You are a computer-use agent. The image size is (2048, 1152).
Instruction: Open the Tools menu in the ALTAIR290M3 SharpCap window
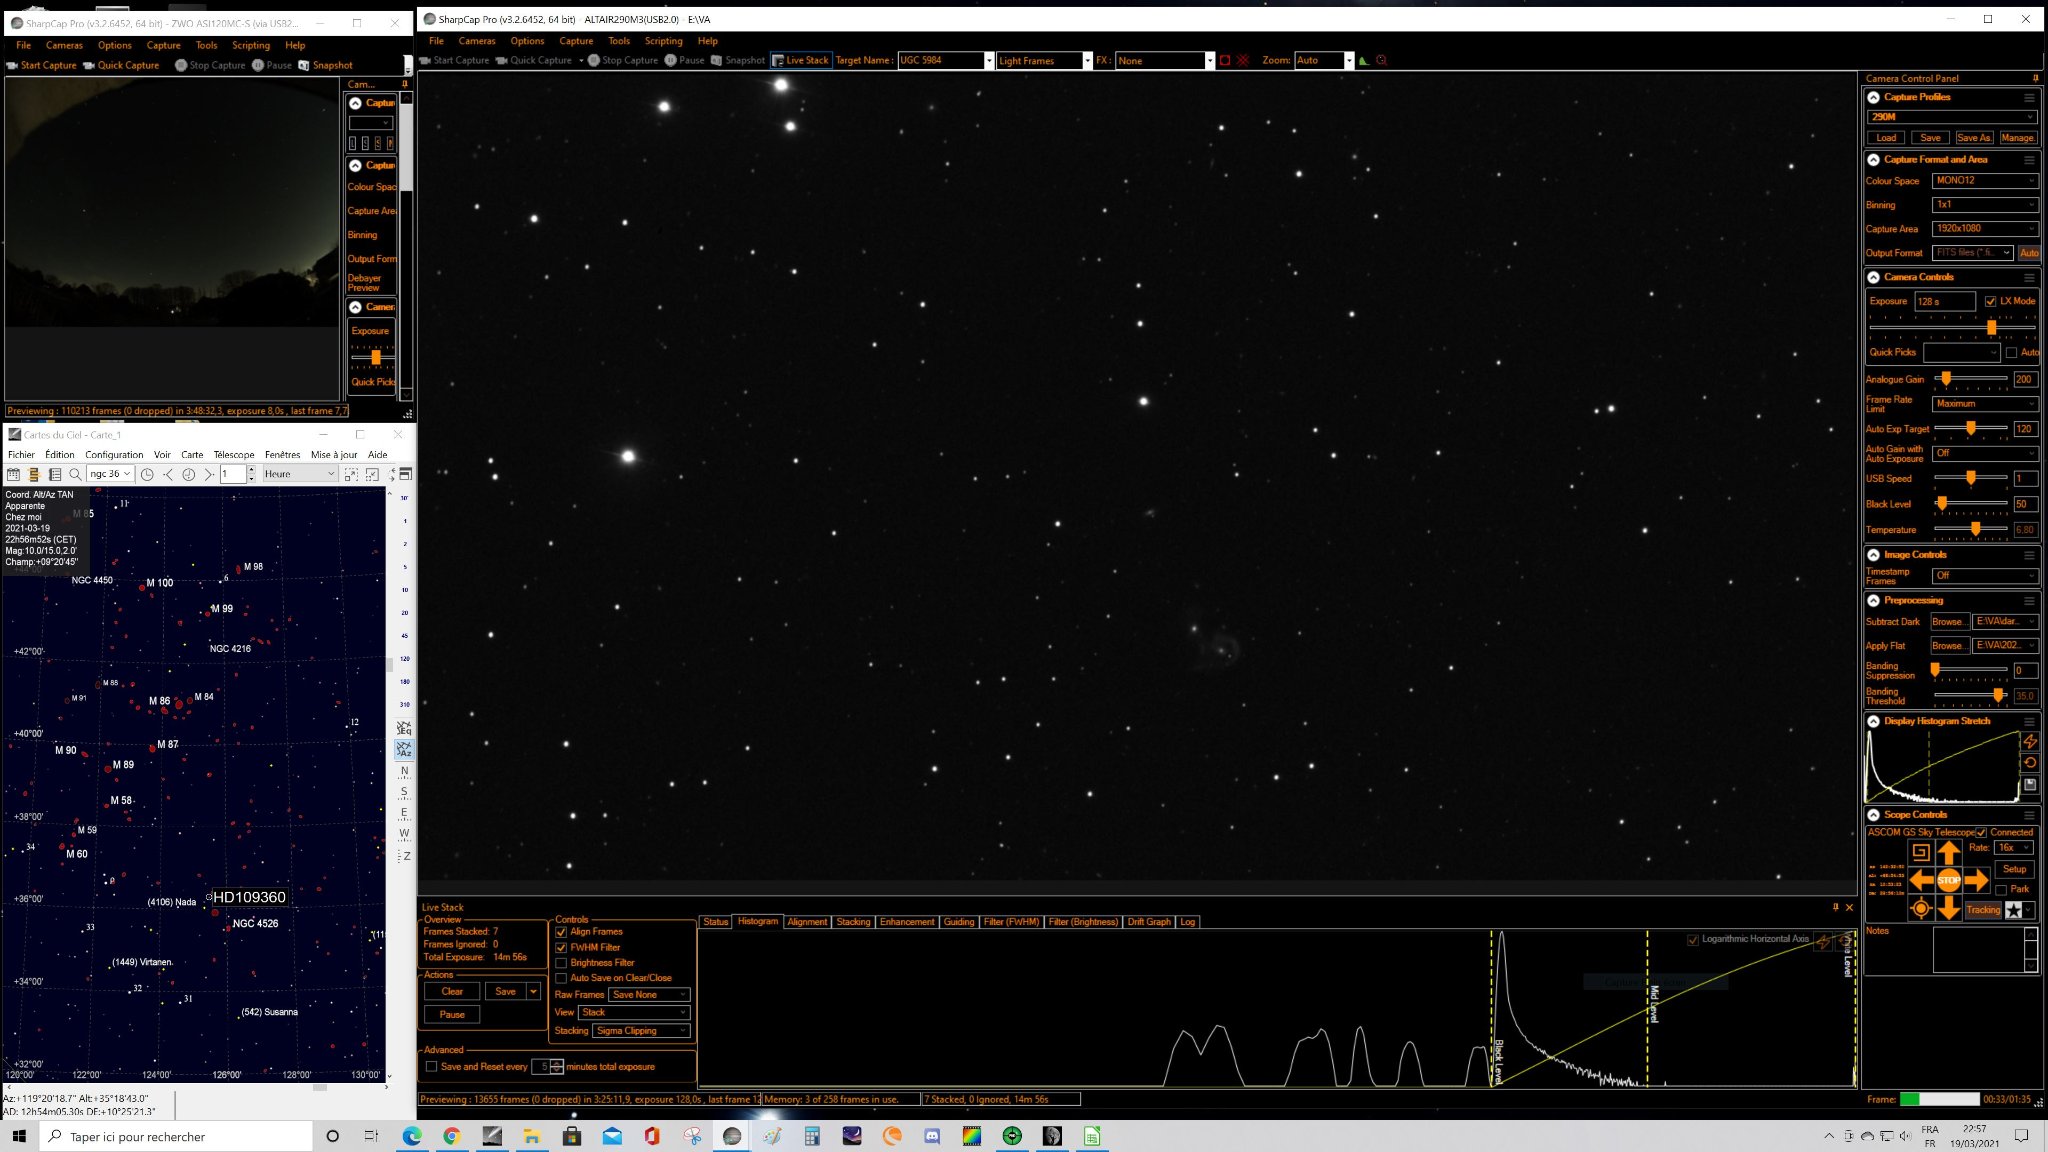click(619, 41)
